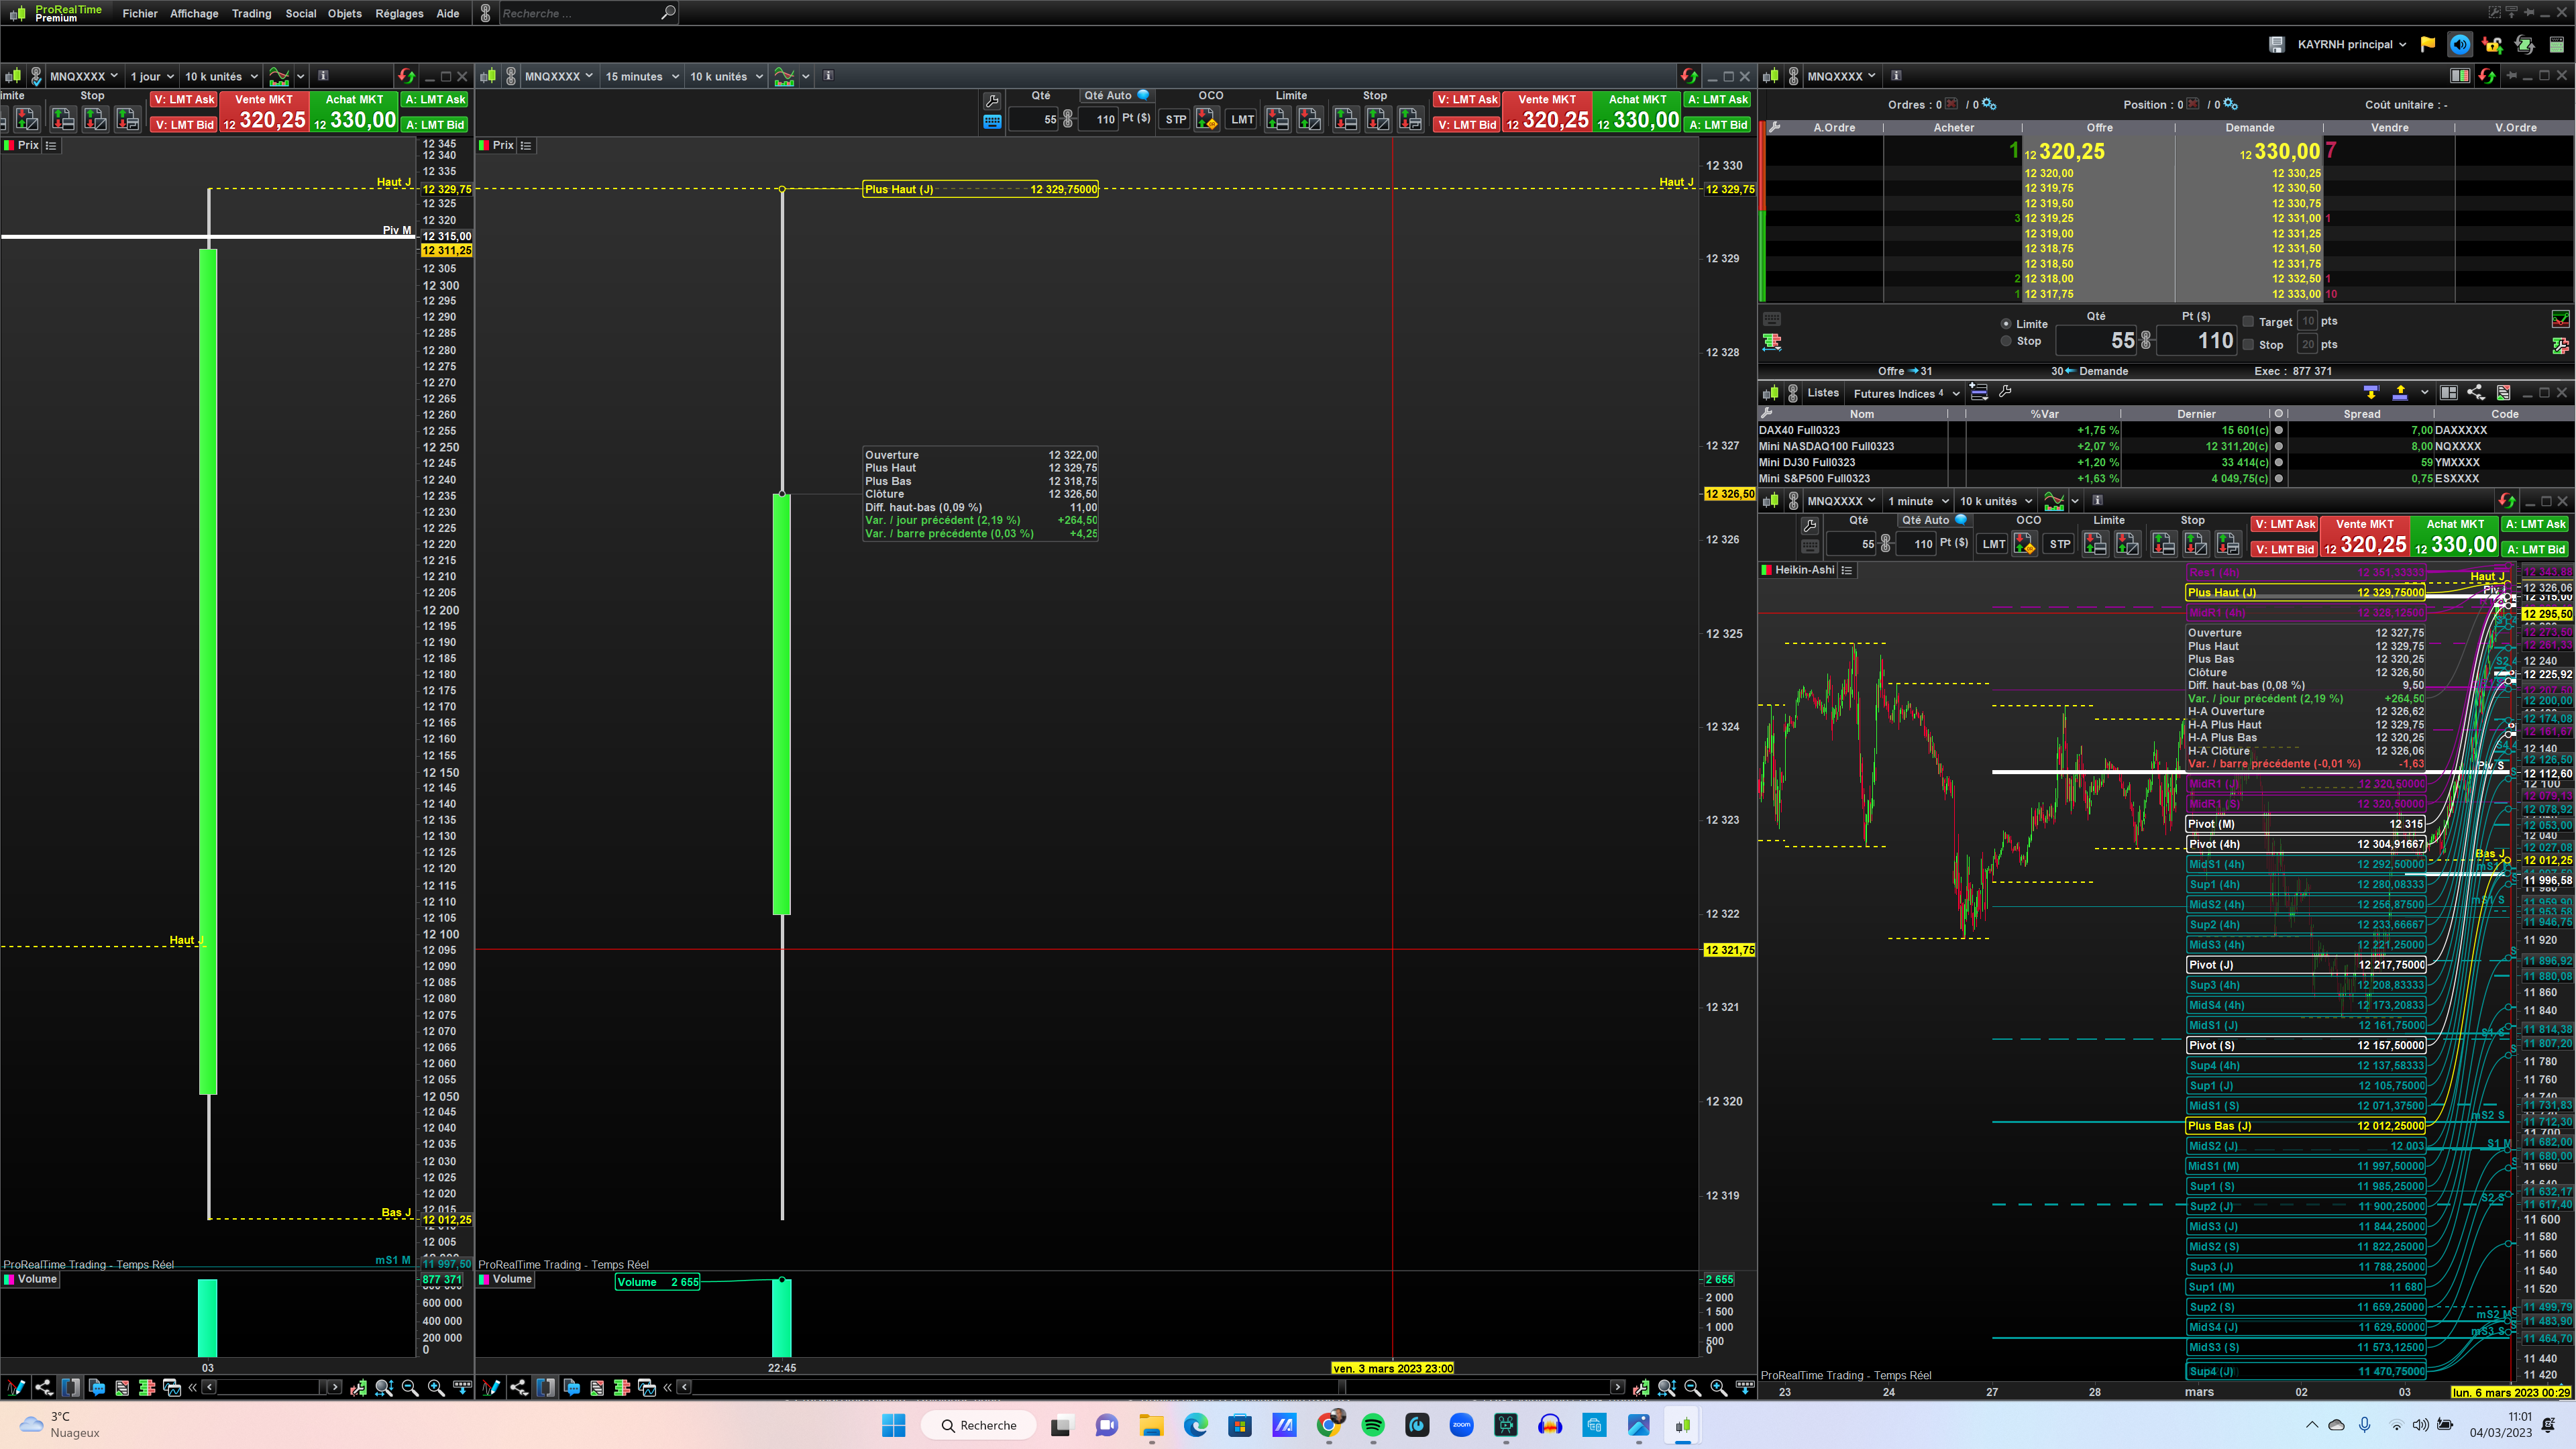This screenshot has height=1449, width=2576.
Task: Click Vente MKT button in daily chart
Action: click(264, 112)
